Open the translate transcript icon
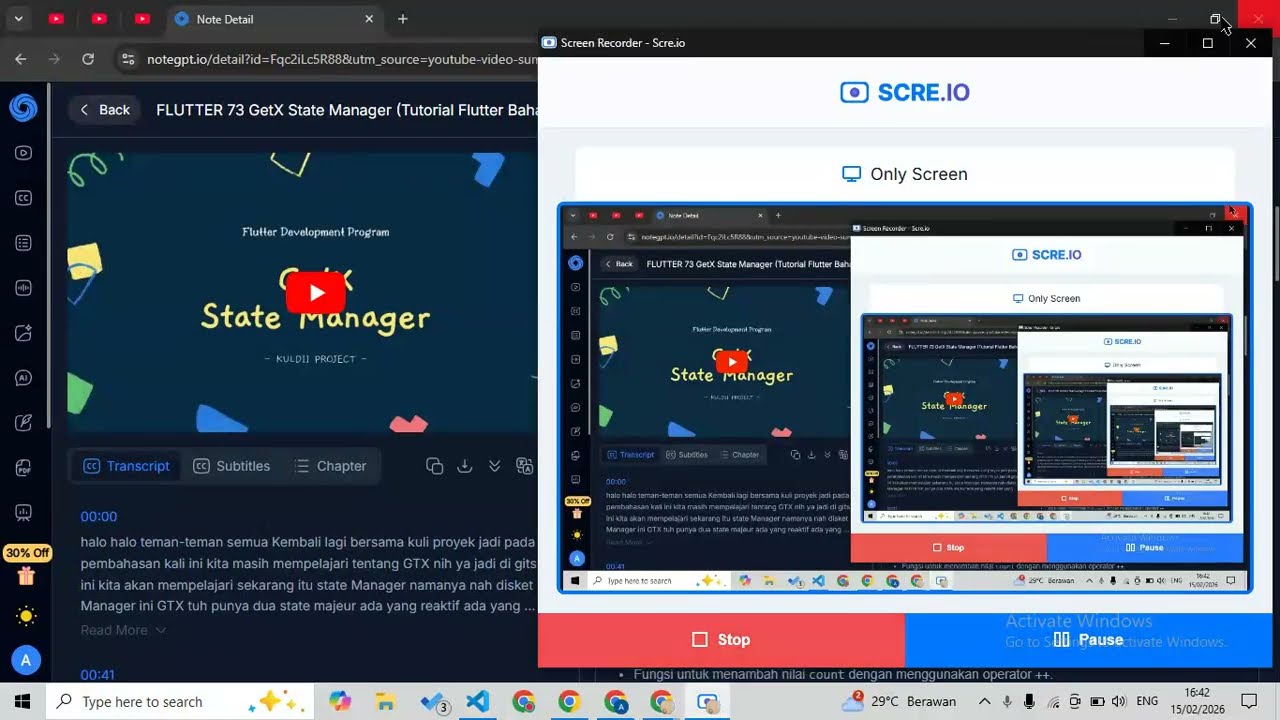The height and width of the screenshot is (720, 1280). point(524,466)
